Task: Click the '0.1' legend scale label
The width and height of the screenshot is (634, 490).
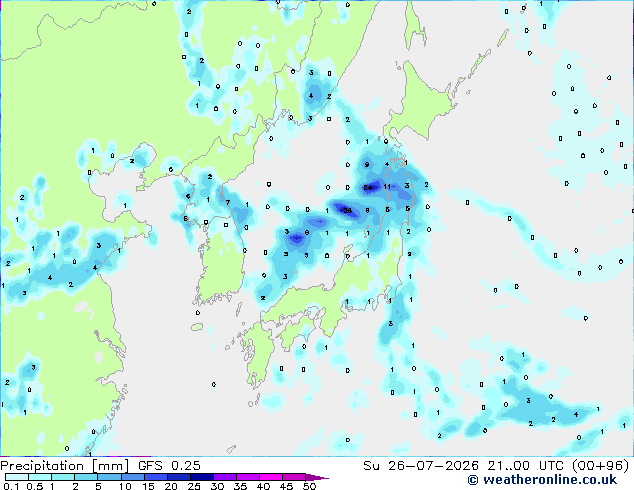Action: pyautogui.click(x=11, y=486)
